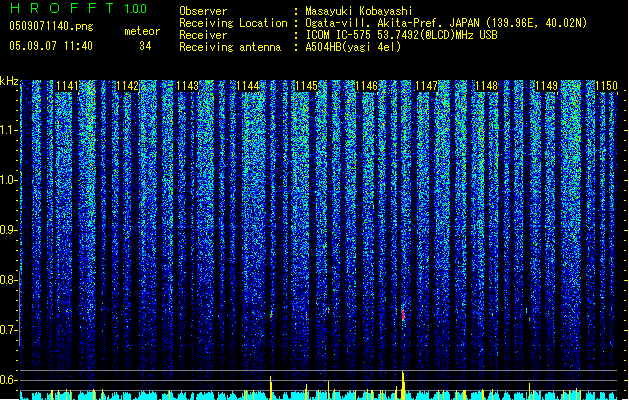Click the 0.8 kHz axis label
629x400 pixels.
[9, 280]
